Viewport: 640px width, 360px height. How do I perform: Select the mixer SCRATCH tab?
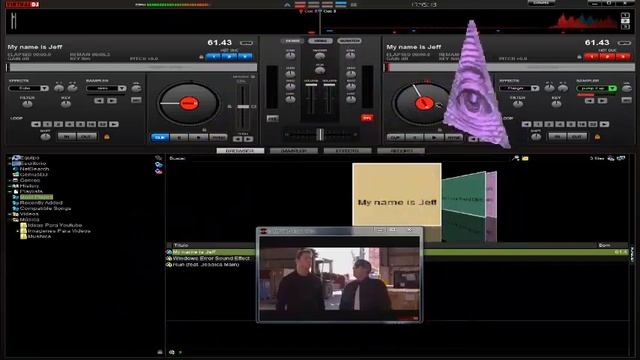[x=349, y=41]
